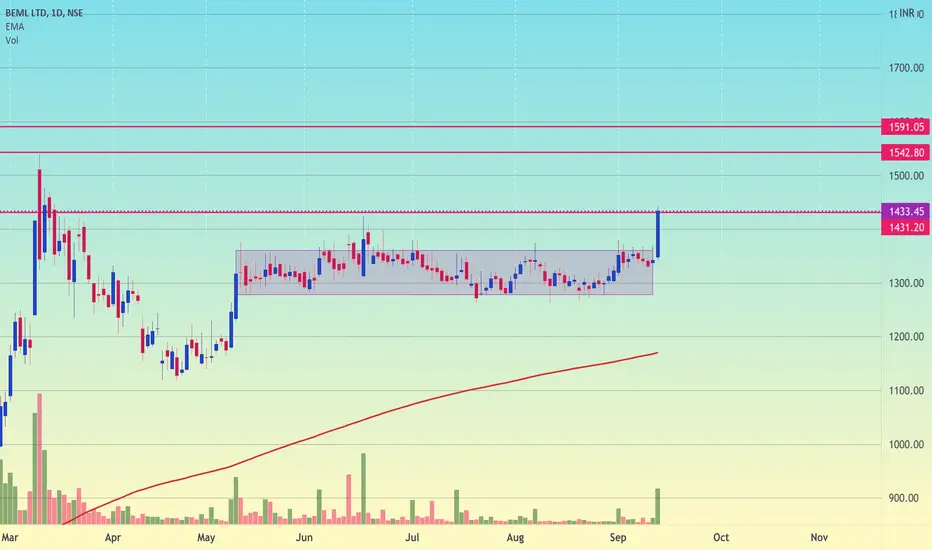932x550 pixels.
Task: Click the May date axis label
Action: [206, 538]
